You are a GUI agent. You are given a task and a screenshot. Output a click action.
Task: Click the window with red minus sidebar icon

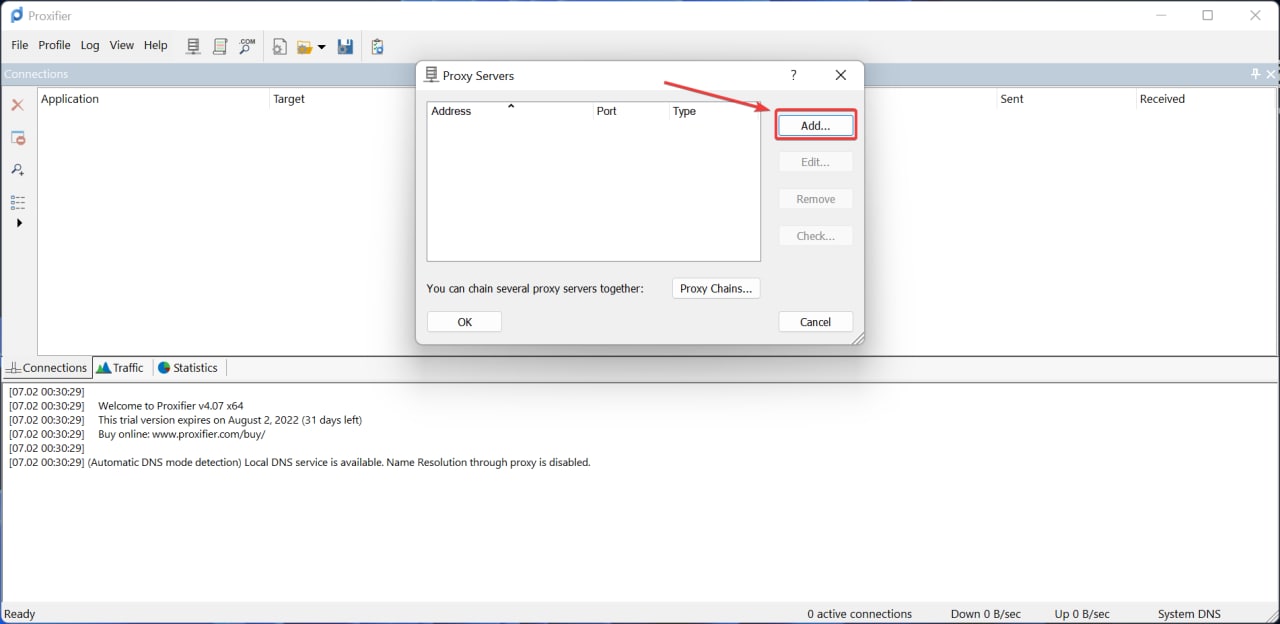[18, 138]
